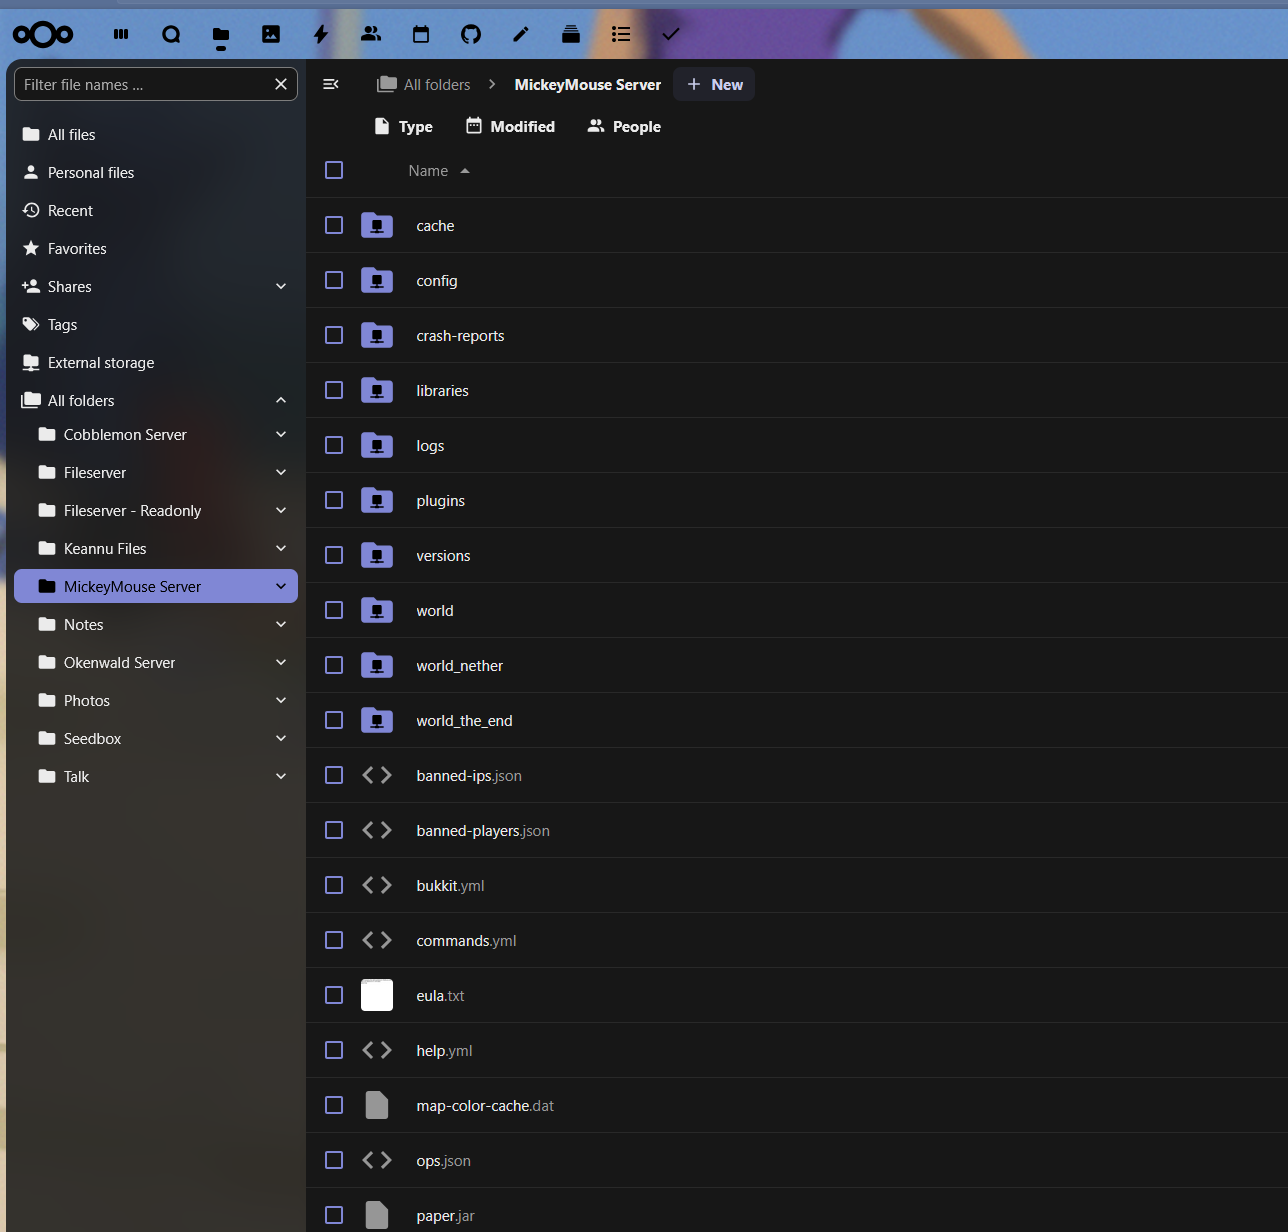Open the checkmark app icon
This screenshot has width=1288, height=1232.
click(671, 34)
